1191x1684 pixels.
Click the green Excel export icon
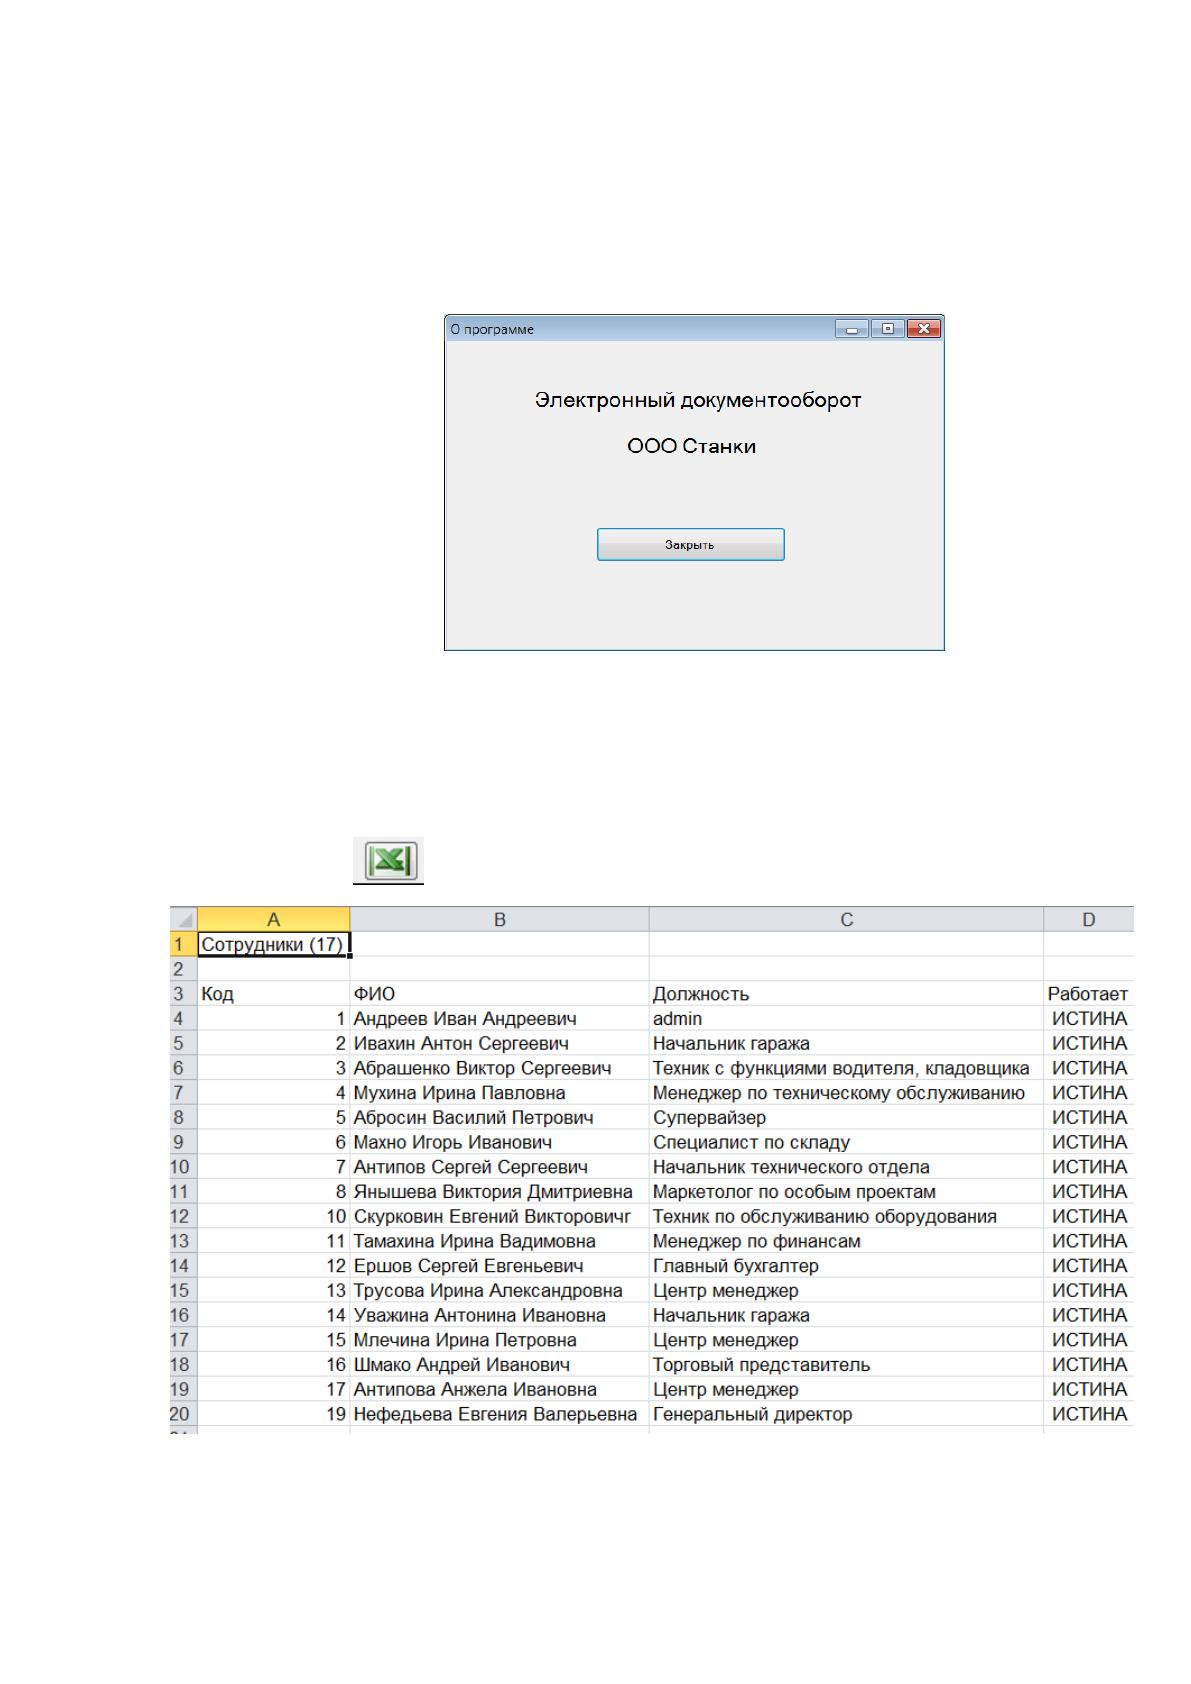click(x=388, y=861)
